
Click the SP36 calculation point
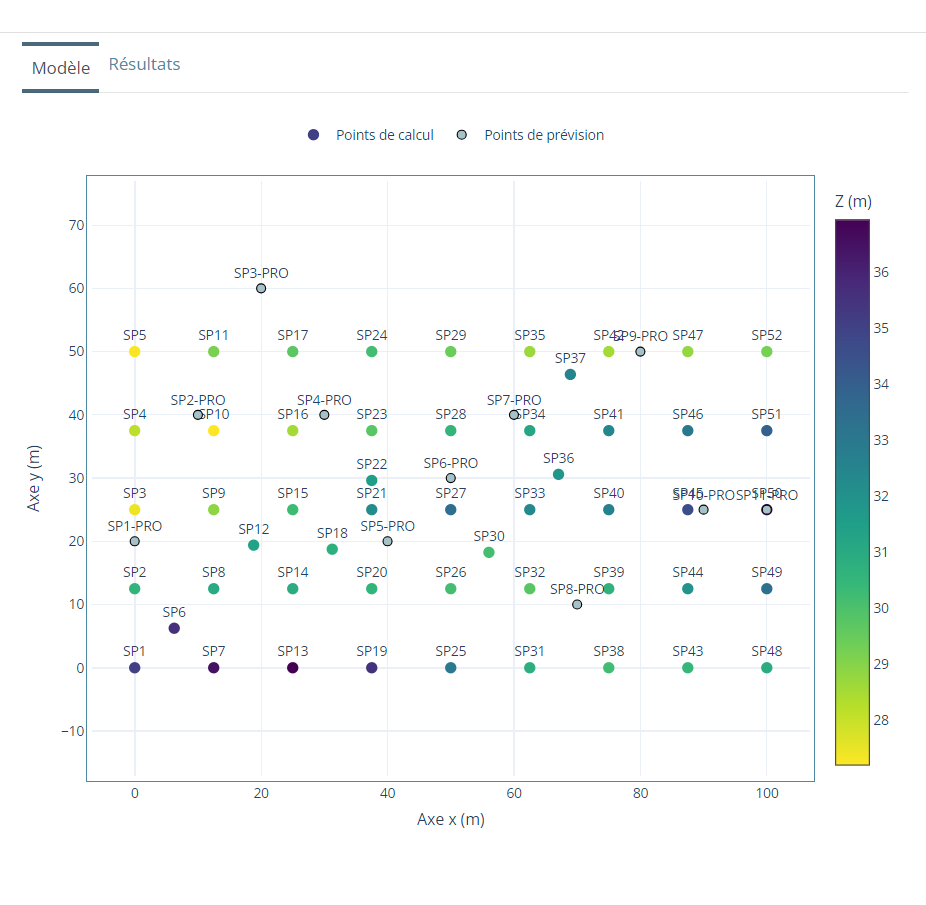coord(558,474)
